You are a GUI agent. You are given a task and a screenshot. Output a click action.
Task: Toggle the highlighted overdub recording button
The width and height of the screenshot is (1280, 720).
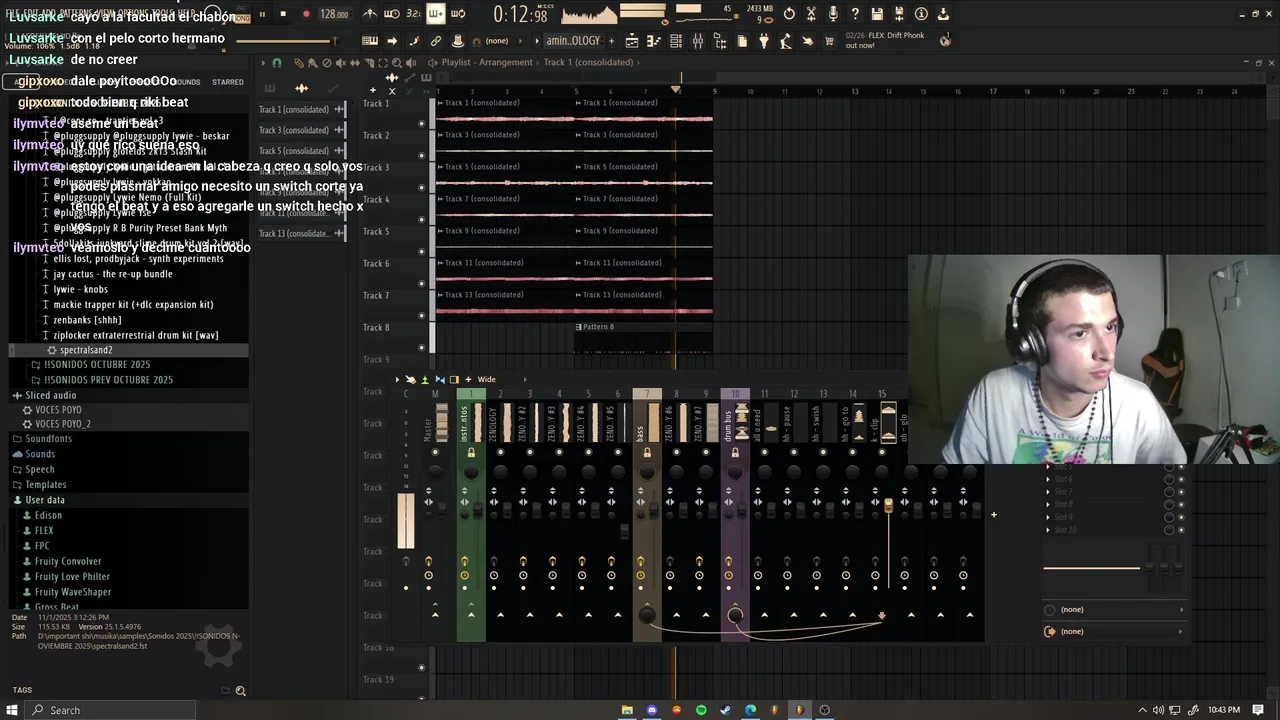point(436,14)
